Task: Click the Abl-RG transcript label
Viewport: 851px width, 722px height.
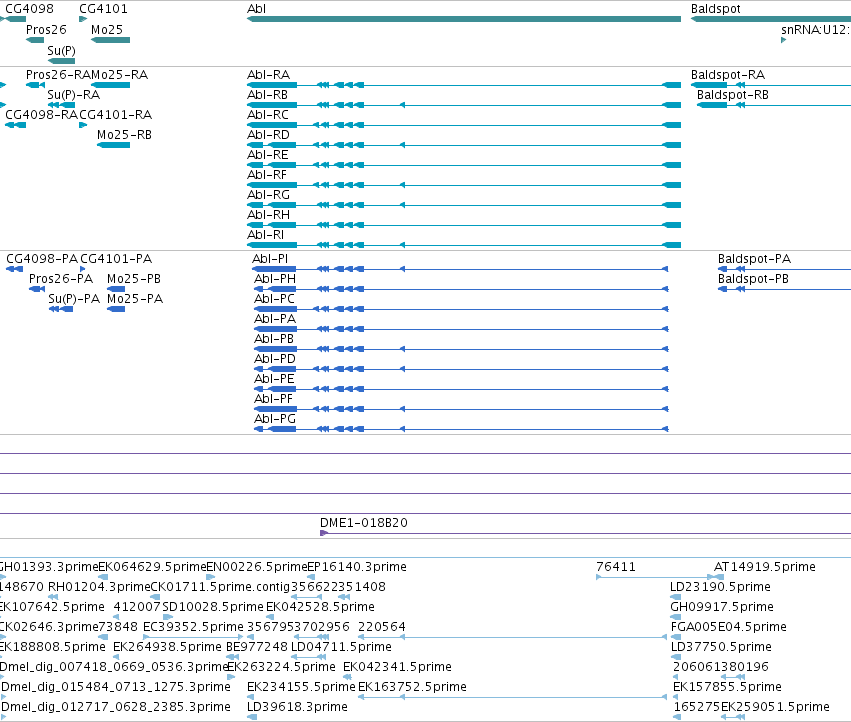Action: (x=268, y=195)
